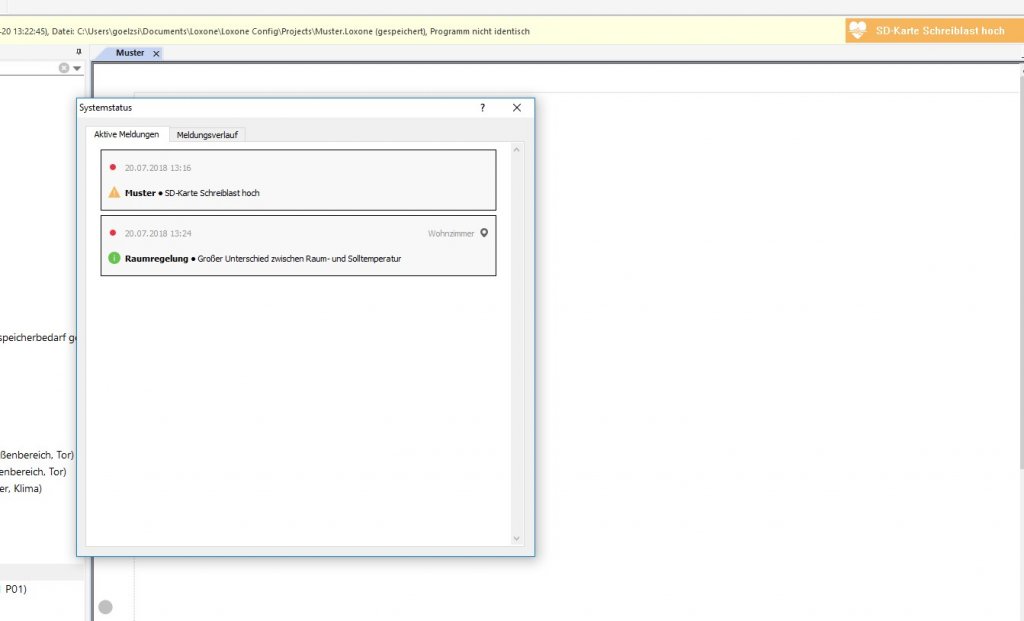Click the SD-Karte Schreiblast hoch banner text

(939, 31)
